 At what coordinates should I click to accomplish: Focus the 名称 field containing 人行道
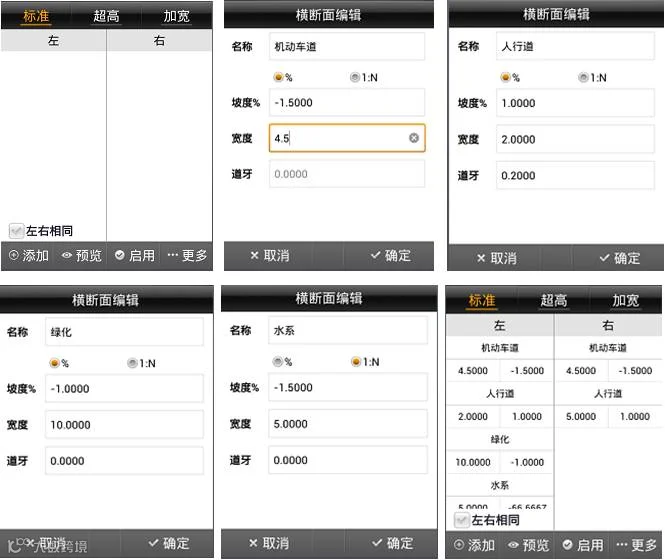point(575,46)
